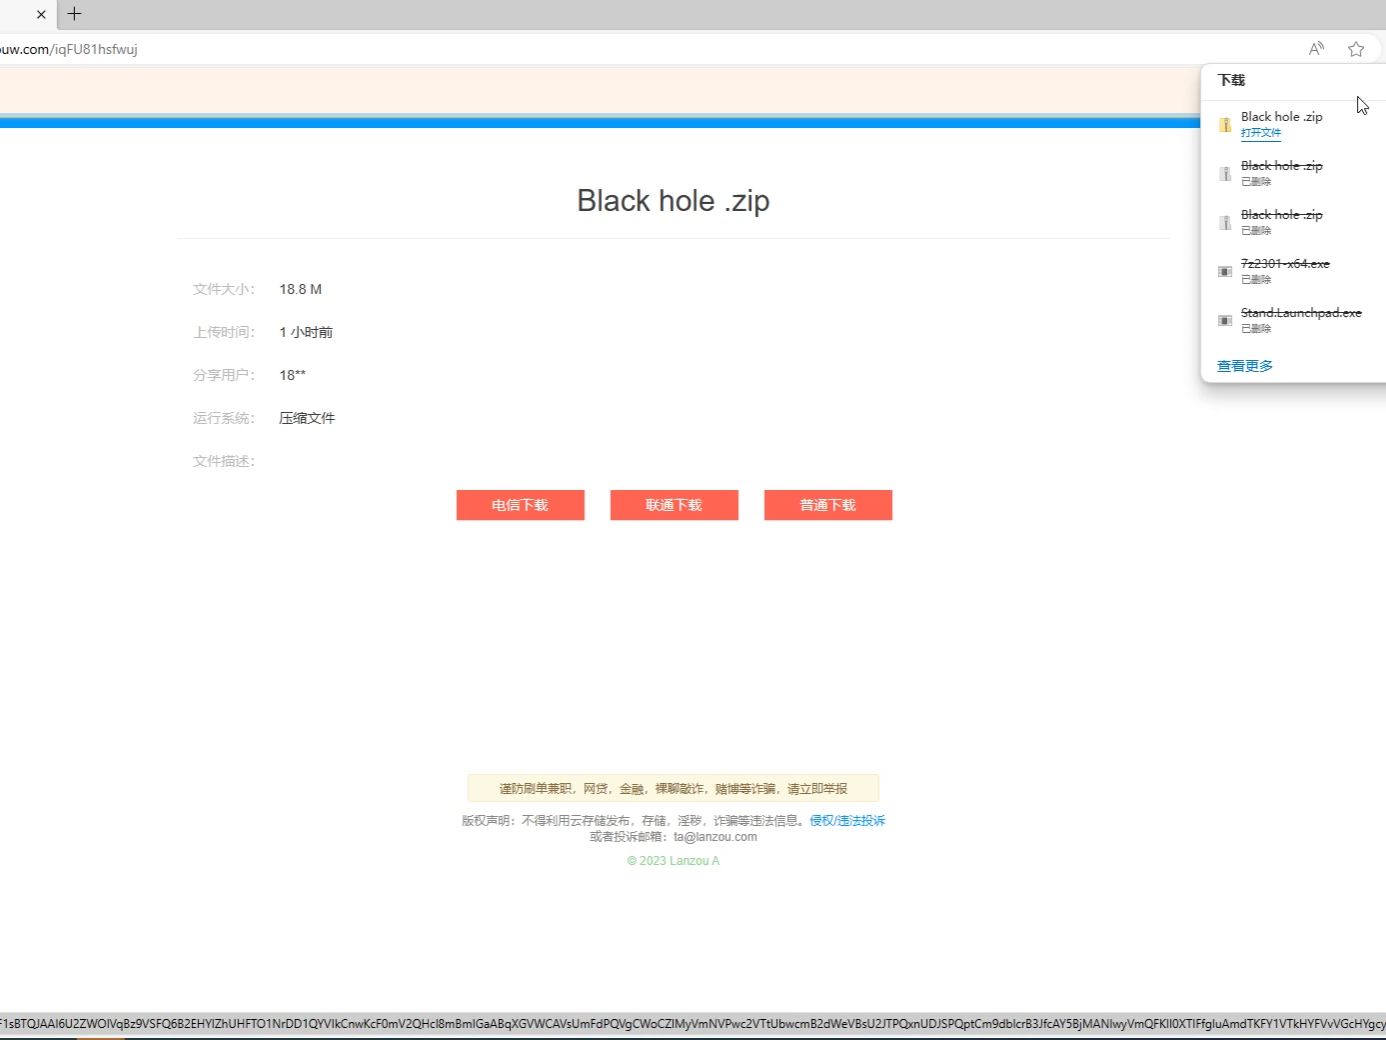Click the 文件大小 label

[x=224, y=289]
